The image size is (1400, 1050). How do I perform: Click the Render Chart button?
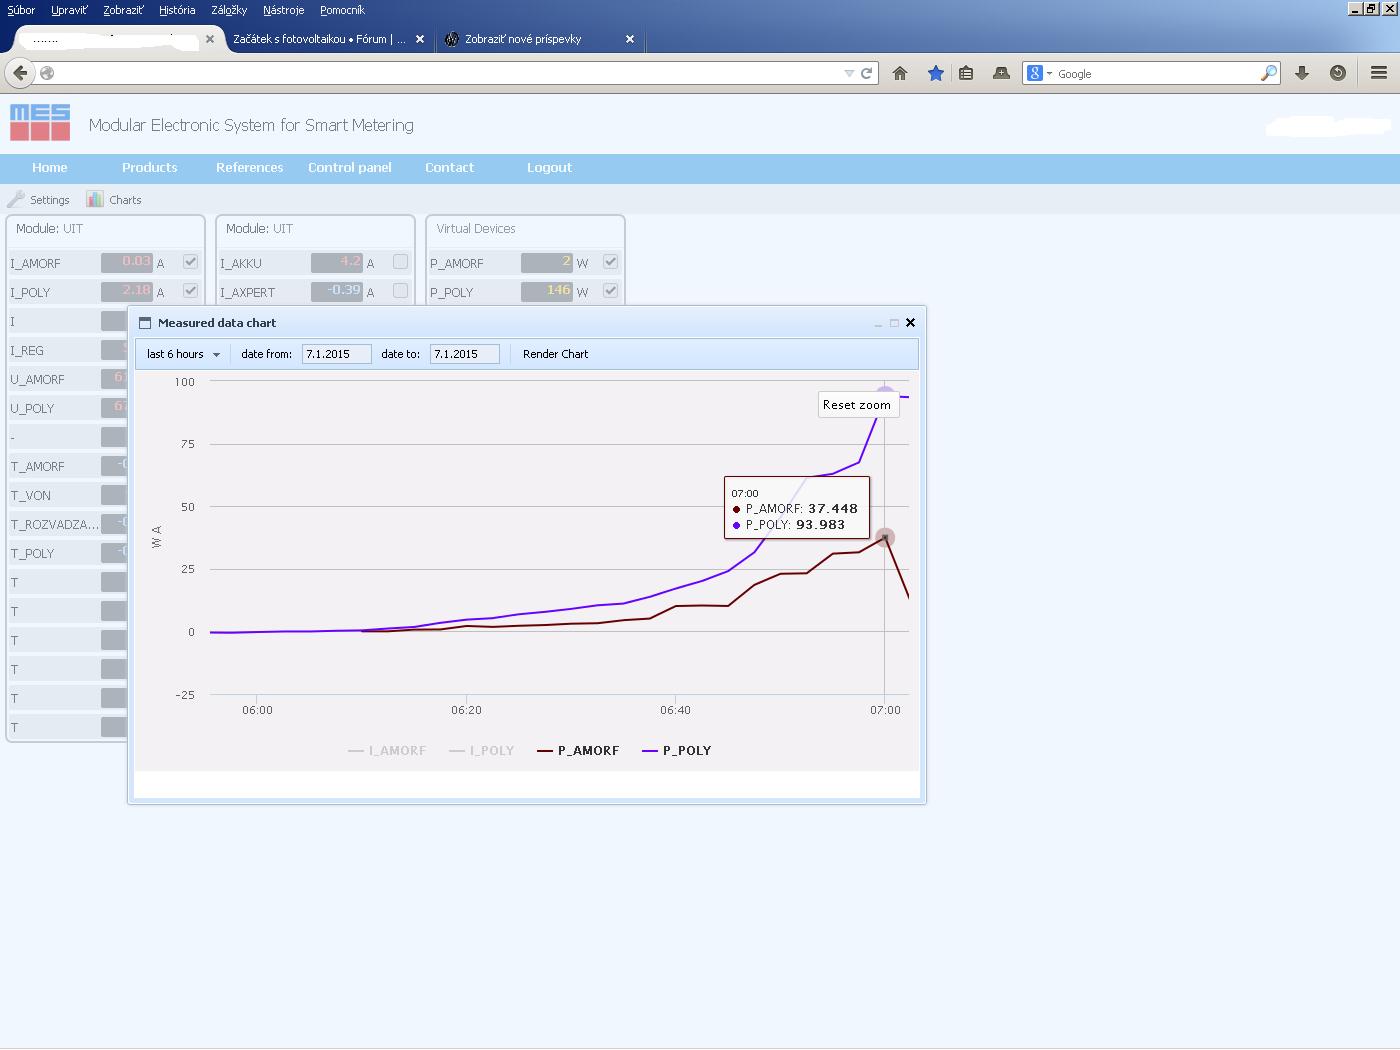[555, 354]
